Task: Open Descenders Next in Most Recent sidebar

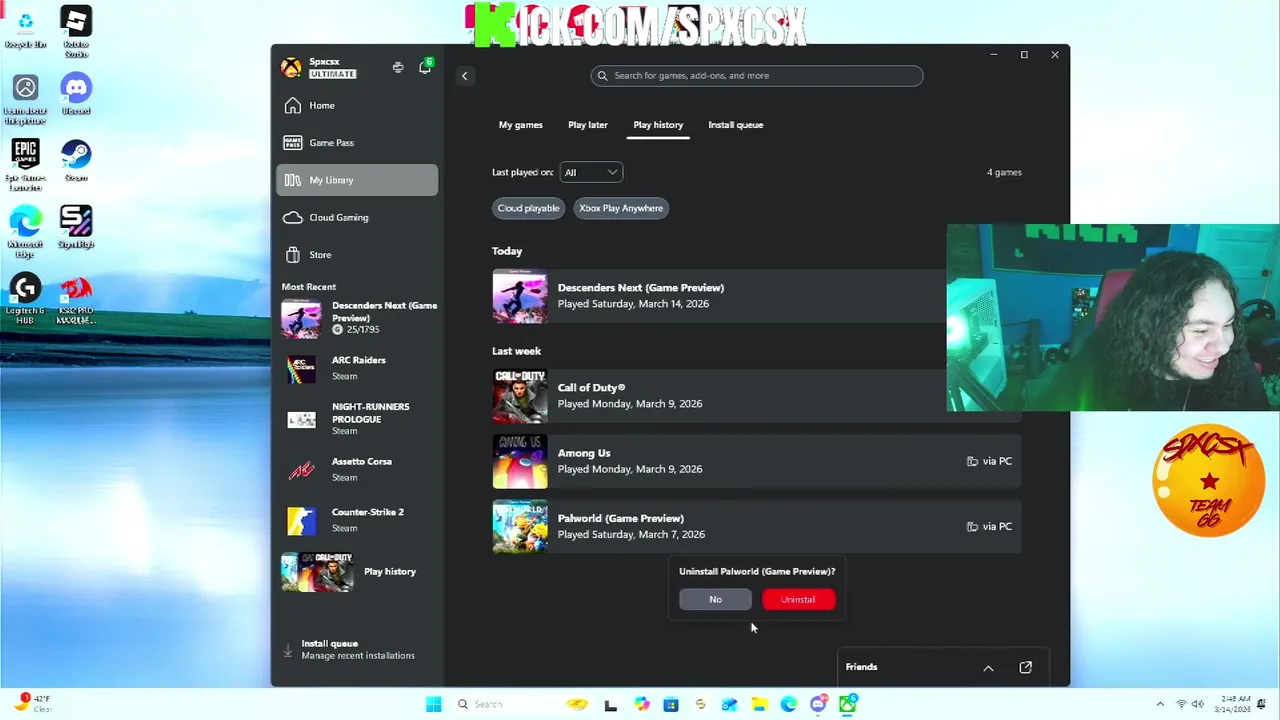Action: tap(359, 317)
